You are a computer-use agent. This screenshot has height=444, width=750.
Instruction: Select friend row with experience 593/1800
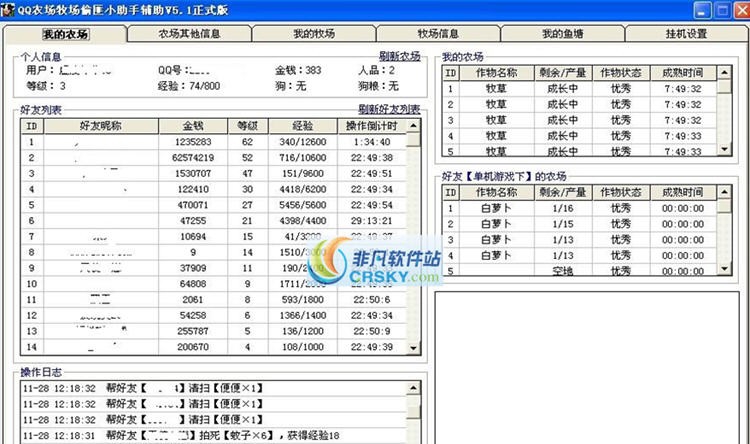pos(214,300)
